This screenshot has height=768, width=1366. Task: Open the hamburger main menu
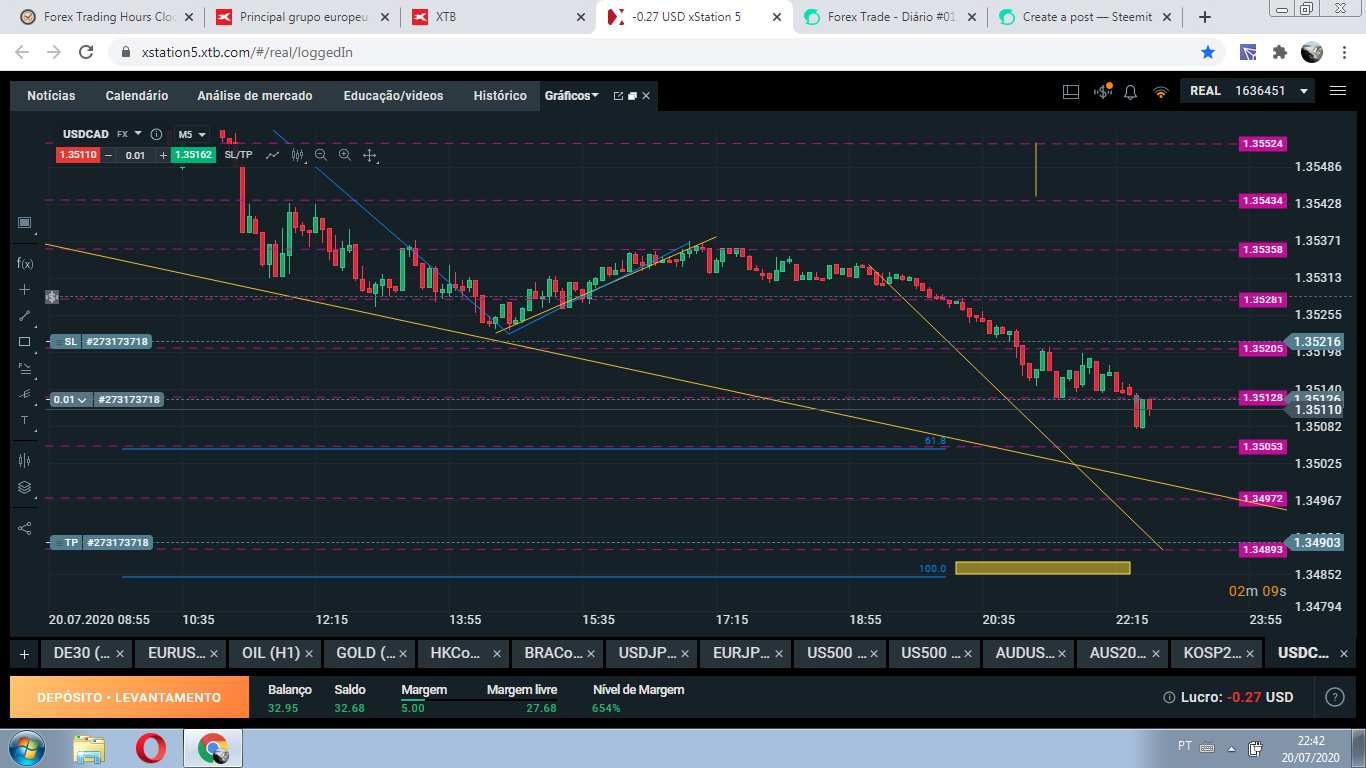[1338, 91]
